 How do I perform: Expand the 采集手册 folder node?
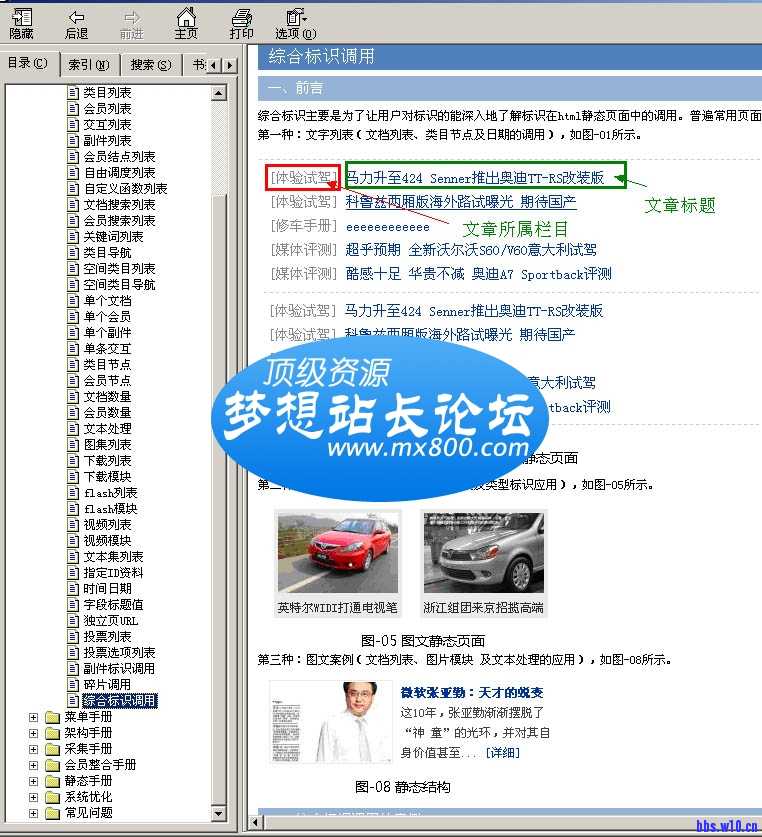34,749
